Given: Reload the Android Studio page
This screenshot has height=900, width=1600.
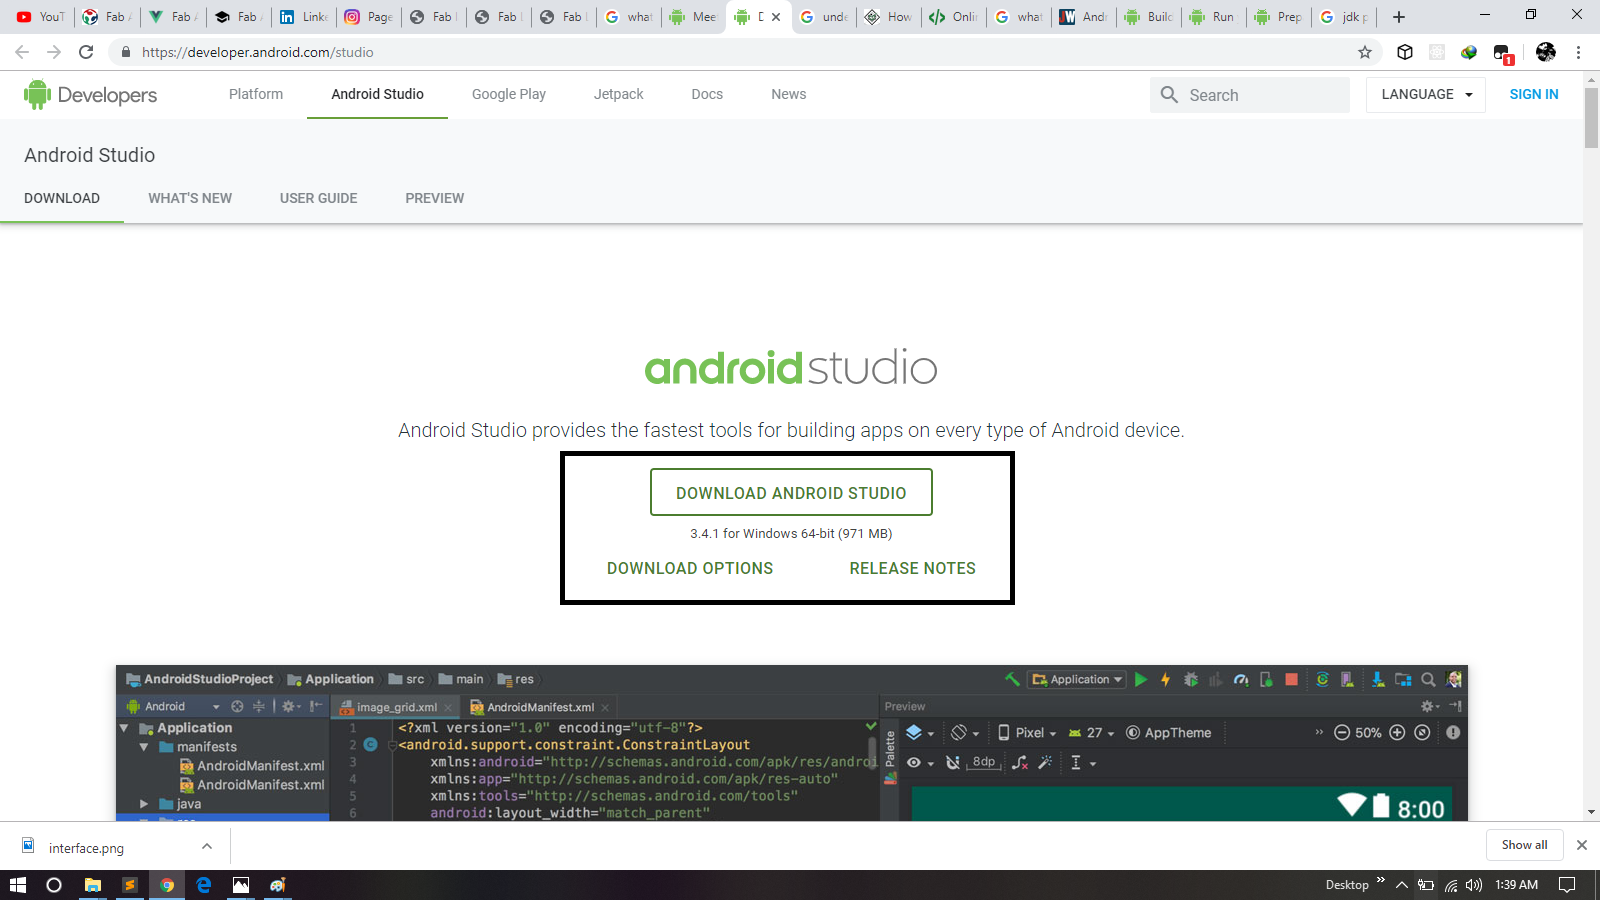Looking at the screenshot, I should pyautogui.click(x=86, y=52).
